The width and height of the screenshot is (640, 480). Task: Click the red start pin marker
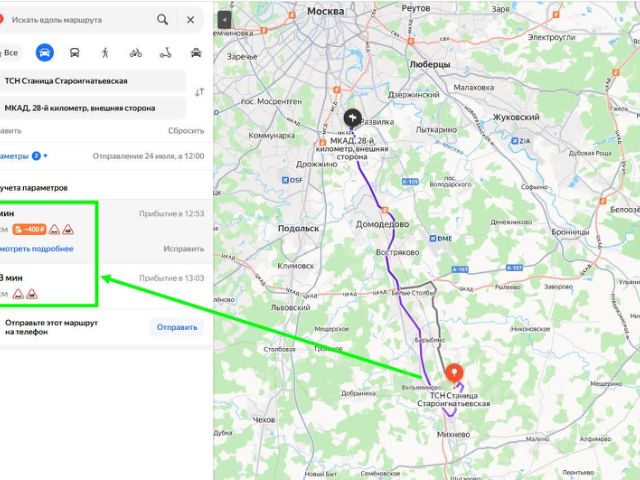coord(454,373)
